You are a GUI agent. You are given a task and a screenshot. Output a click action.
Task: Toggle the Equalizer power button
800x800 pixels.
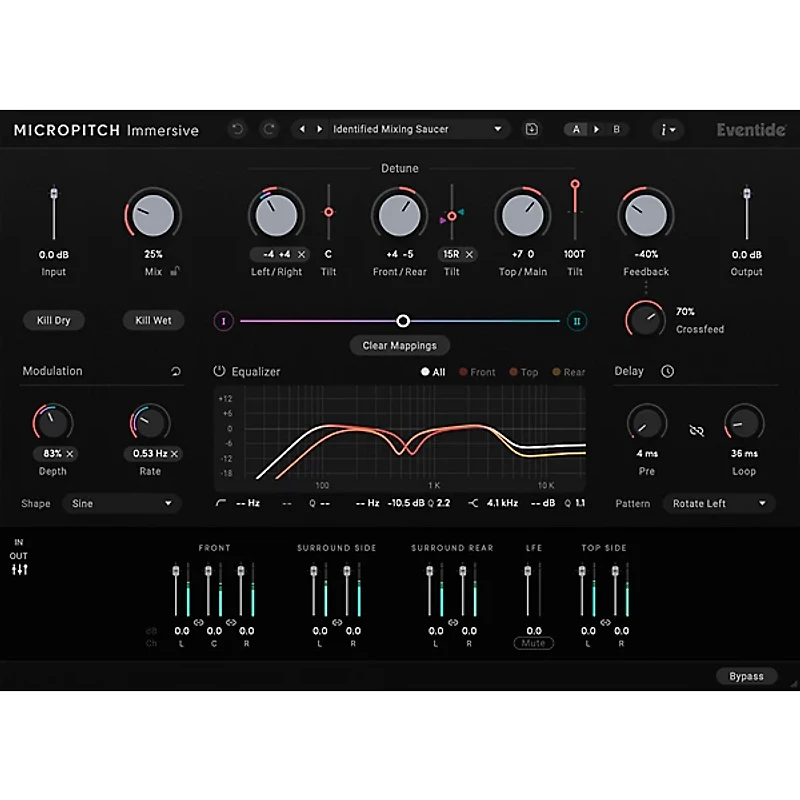[x=219, y=371]
